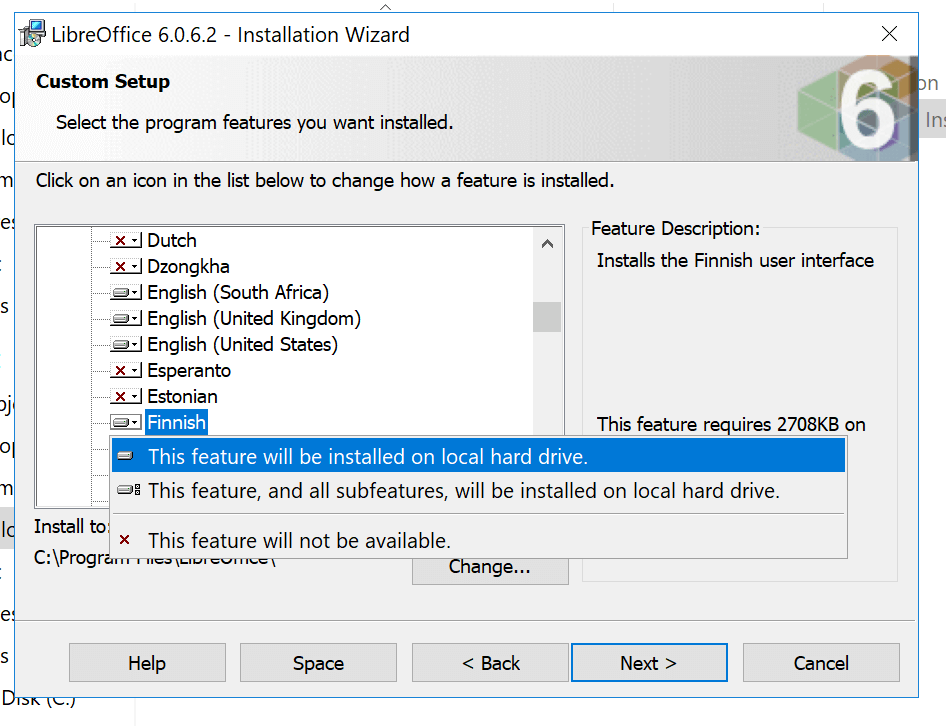Cancel the installation

coord(821,662)
